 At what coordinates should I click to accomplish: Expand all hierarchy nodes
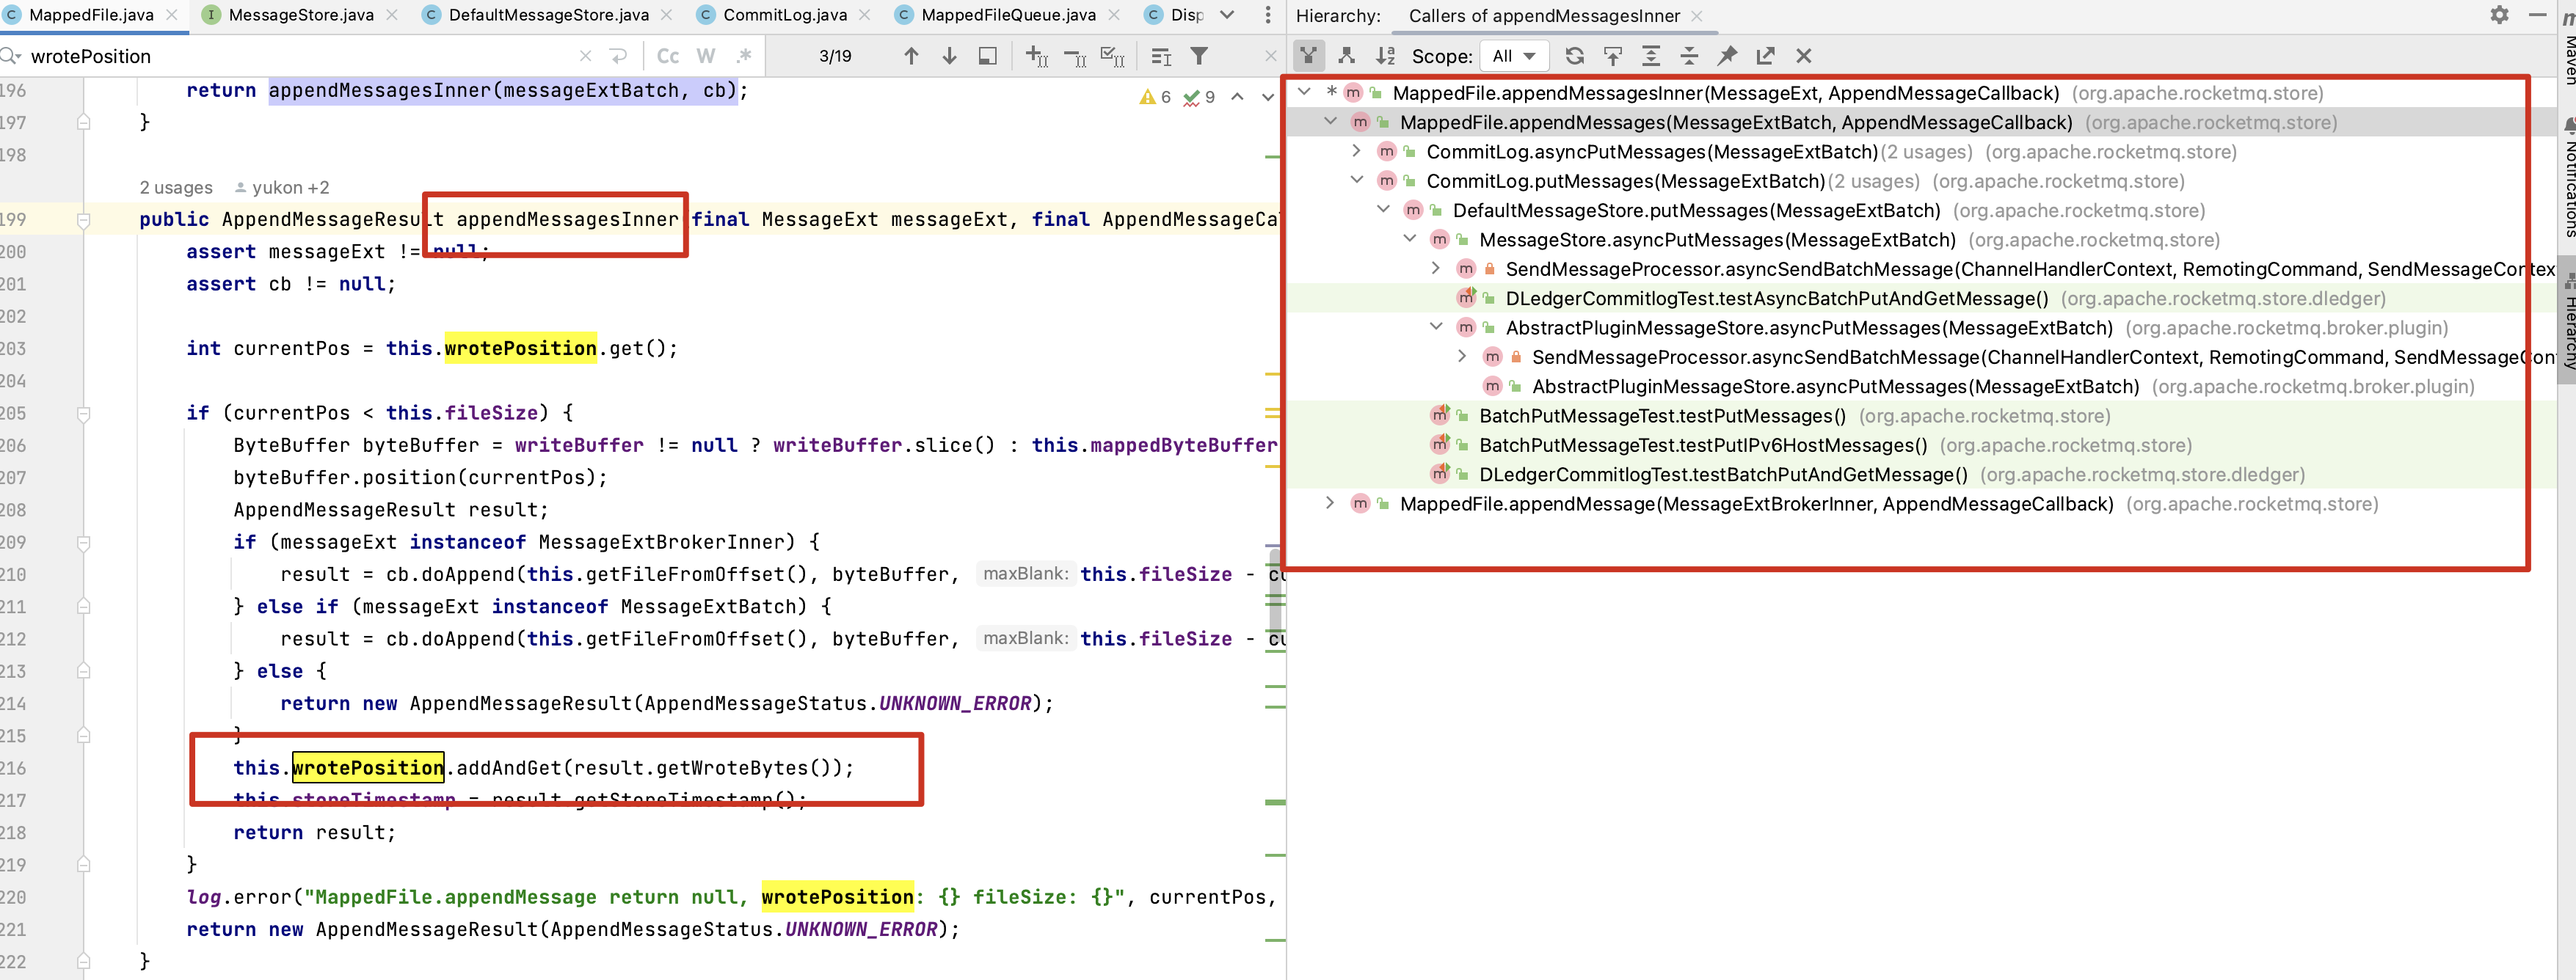point(1651,56)
